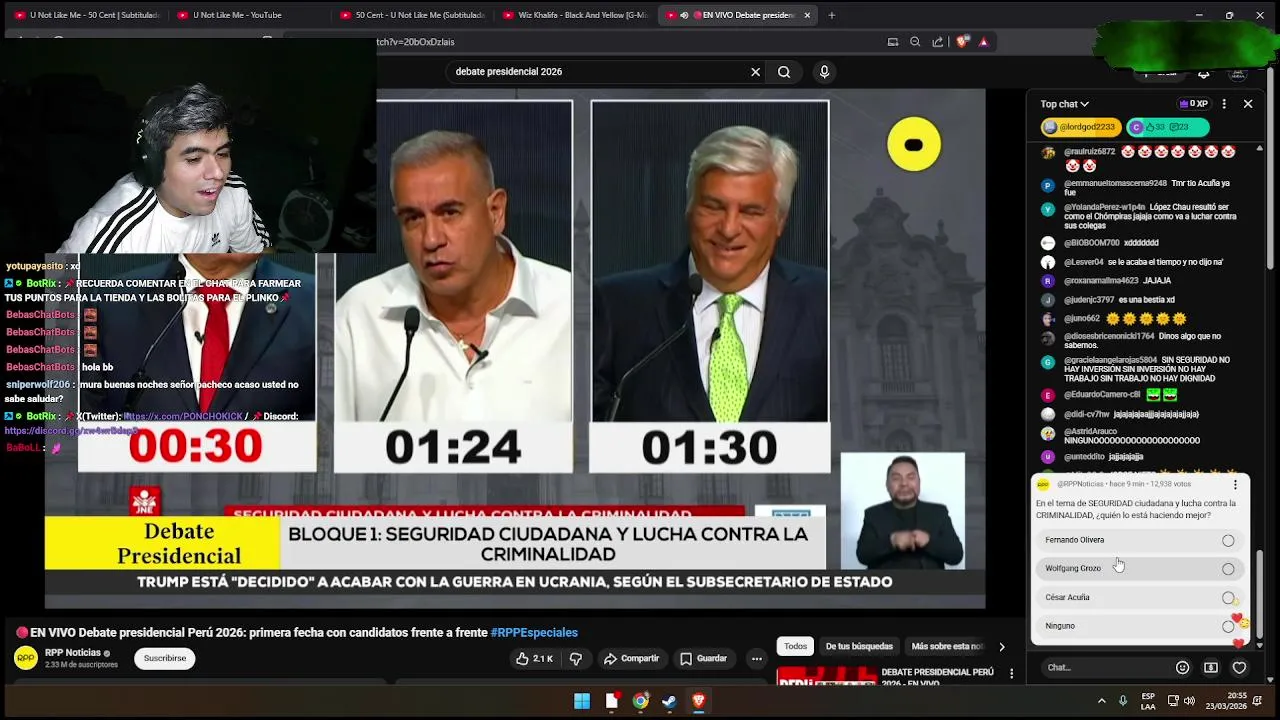Open the live chat three-dot options menu
This screenshot has width=1280, height=720.
point(1224,104)
